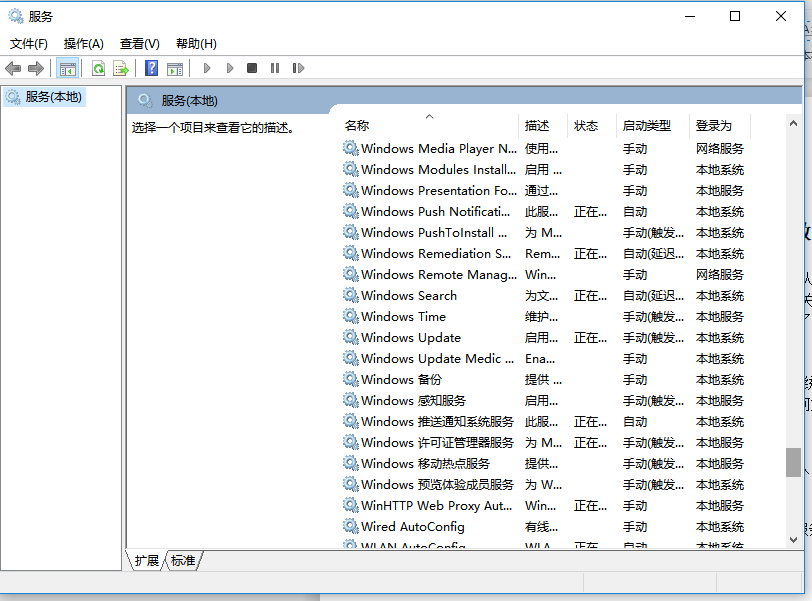Click the Forward arrow in the toolbar

(x=36, y=68)
